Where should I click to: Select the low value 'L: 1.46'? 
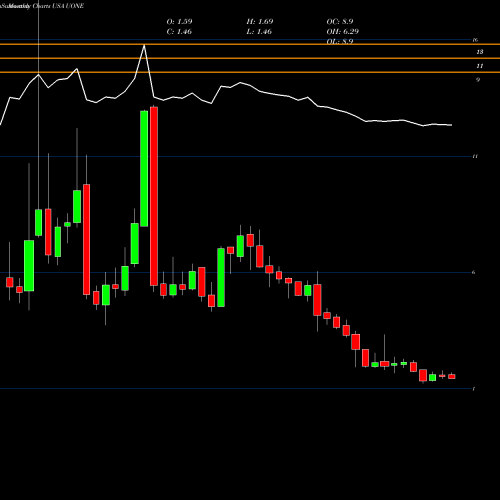coord(259,32)
